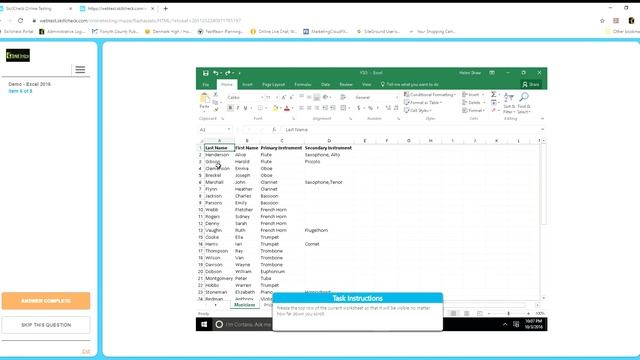The image size is (640, 360).
Task: Open the Delete cells dropdown
Action: tap(473, 102)
